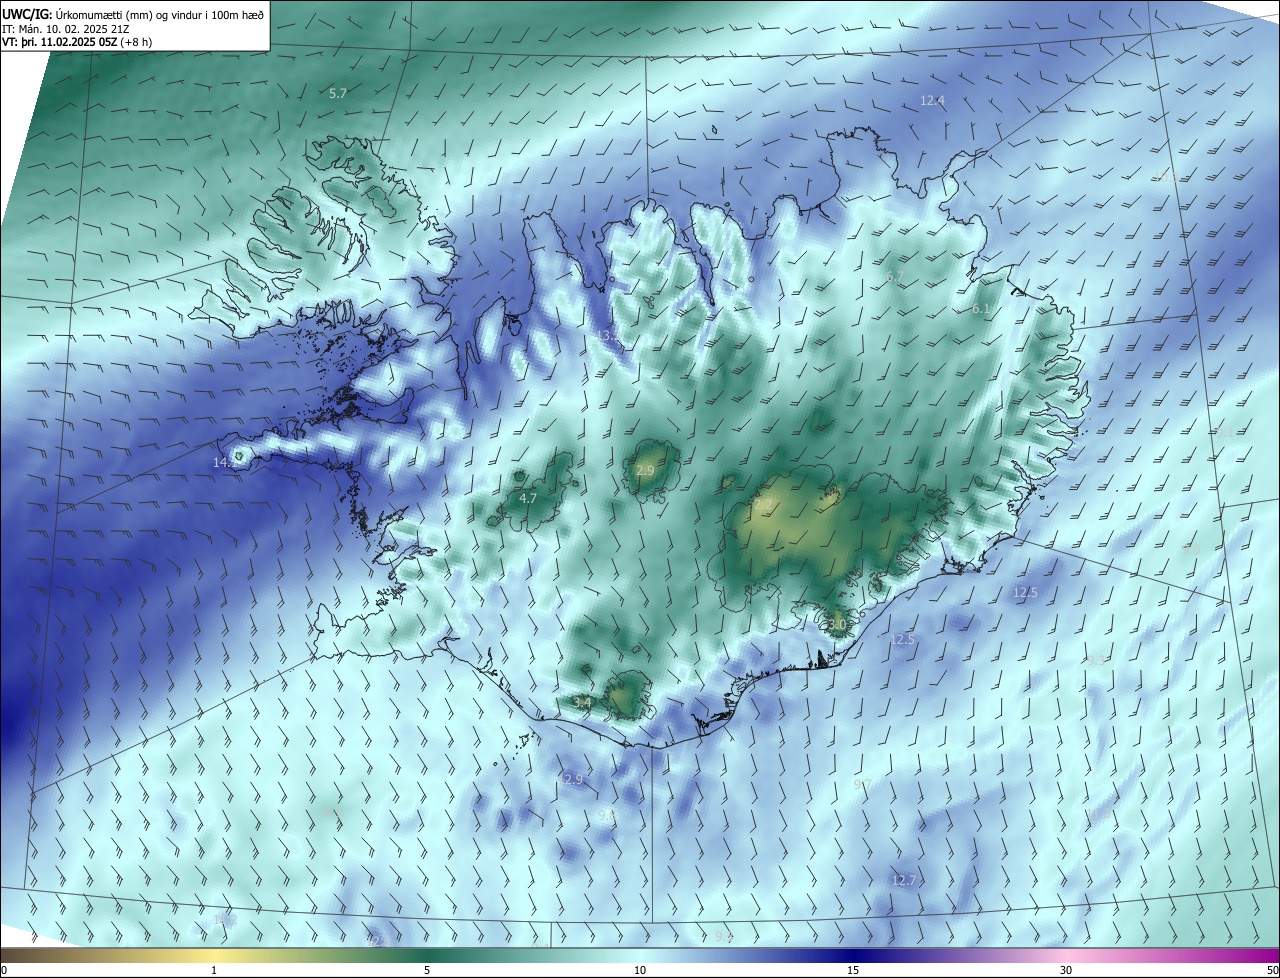Click colour scale tick label 50
The width and height of the screenshot is (1280, 978).
tap(1272, 970)
